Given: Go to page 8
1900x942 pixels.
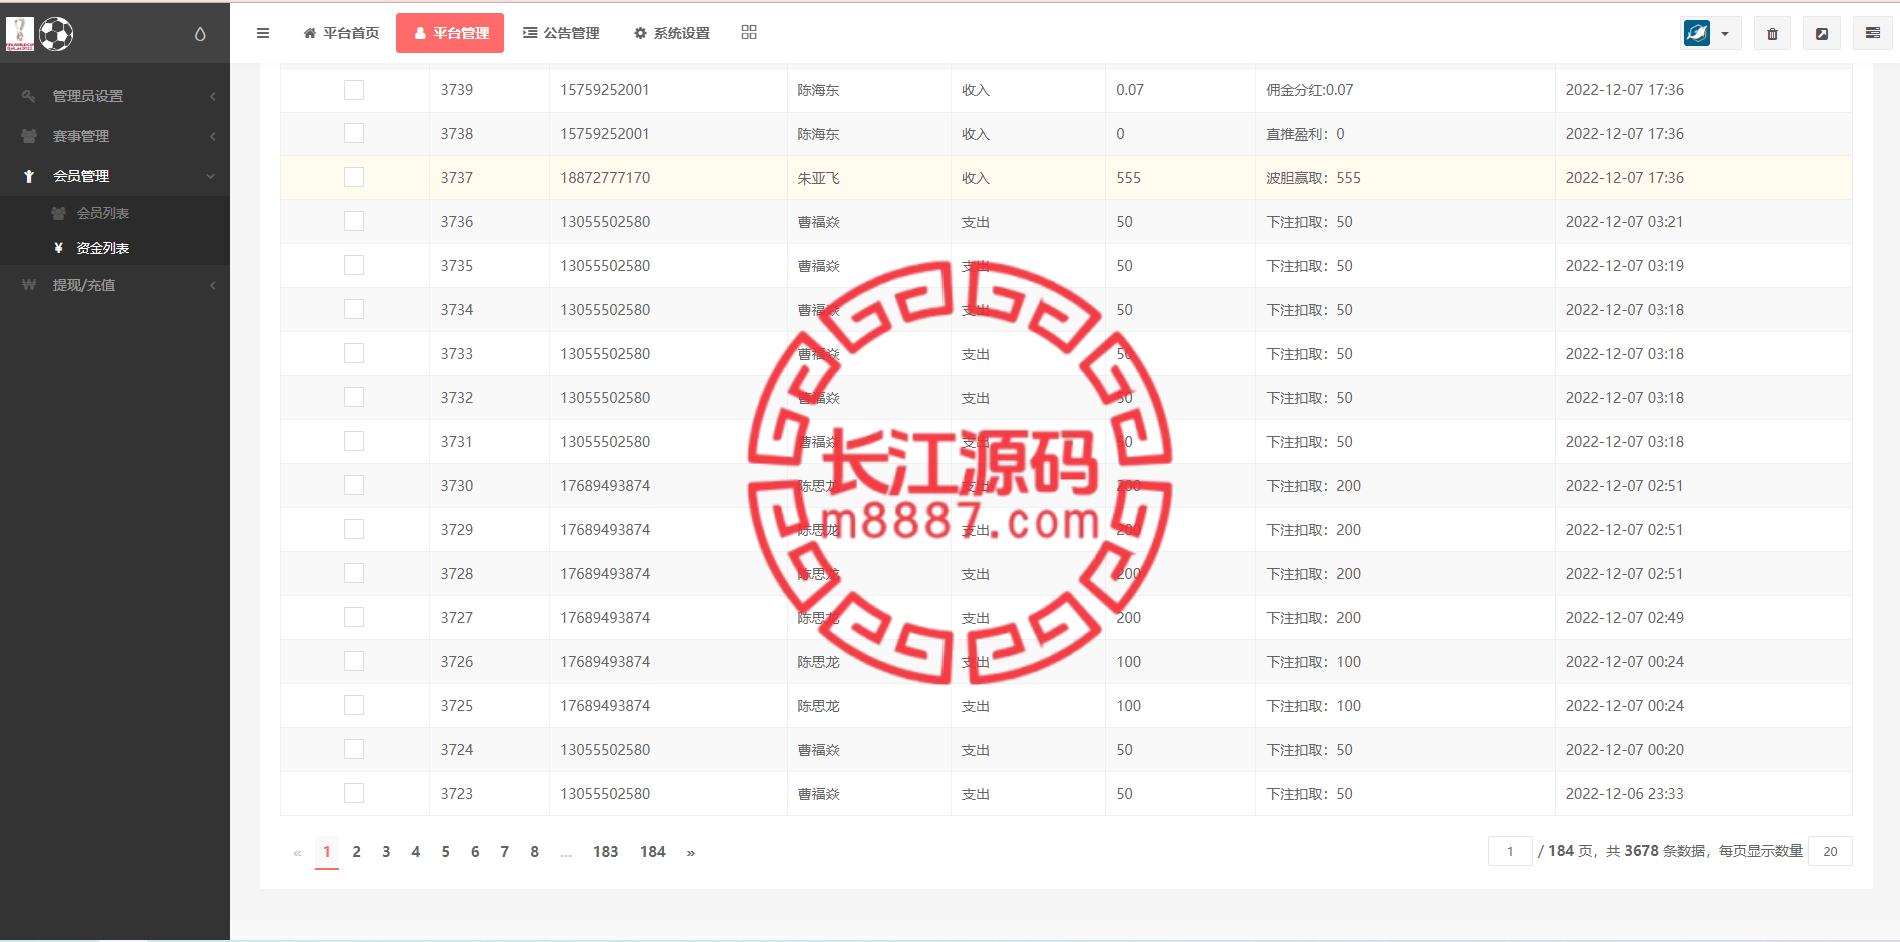Looking at the screenshot, I should coord(534,852).
